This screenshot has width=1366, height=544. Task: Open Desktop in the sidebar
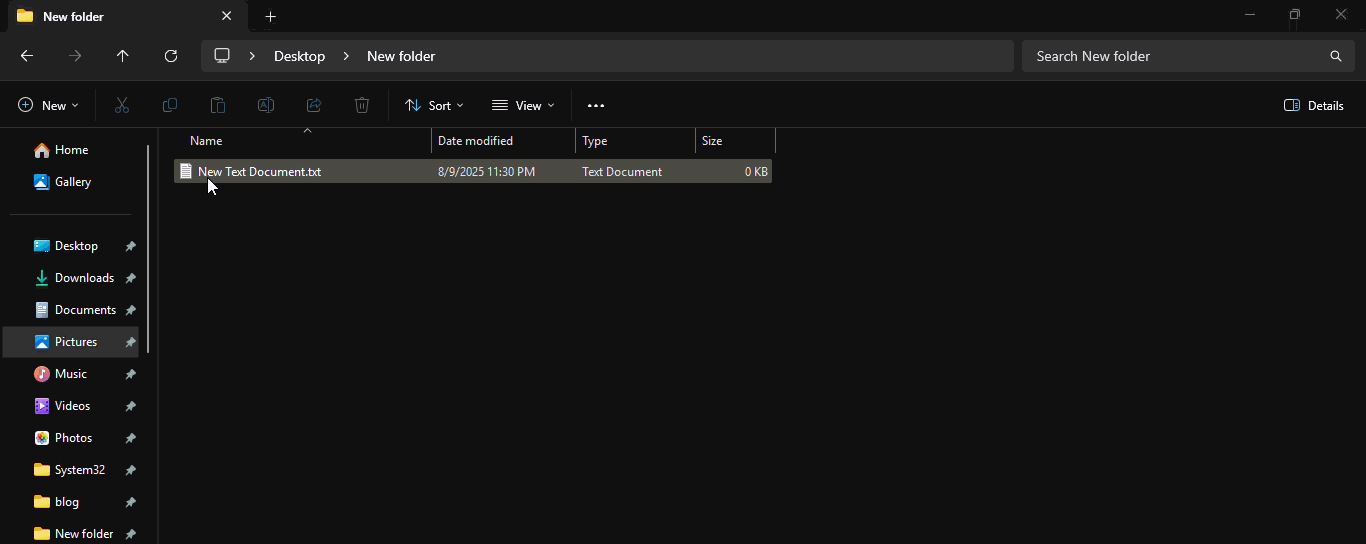[70, 246]
